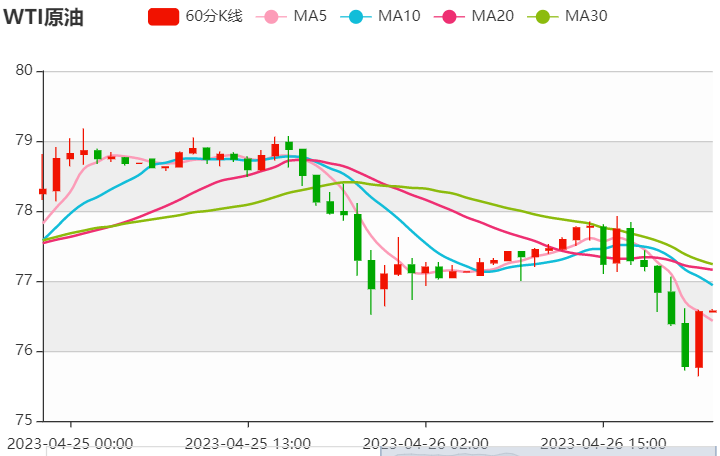Toggle the MA30 legend text
Viewport: 720px width, 456px height.
click(586, 16)
